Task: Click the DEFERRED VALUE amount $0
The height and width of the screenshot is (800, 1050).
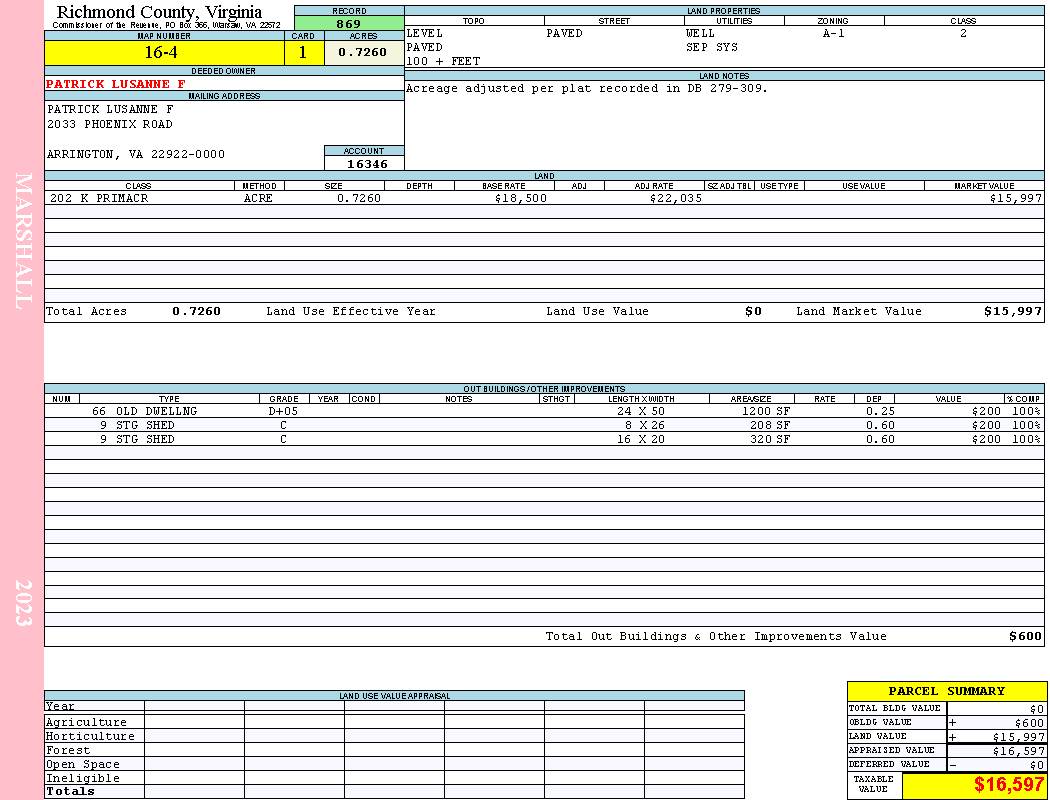Action: (x=1037, y=765)
